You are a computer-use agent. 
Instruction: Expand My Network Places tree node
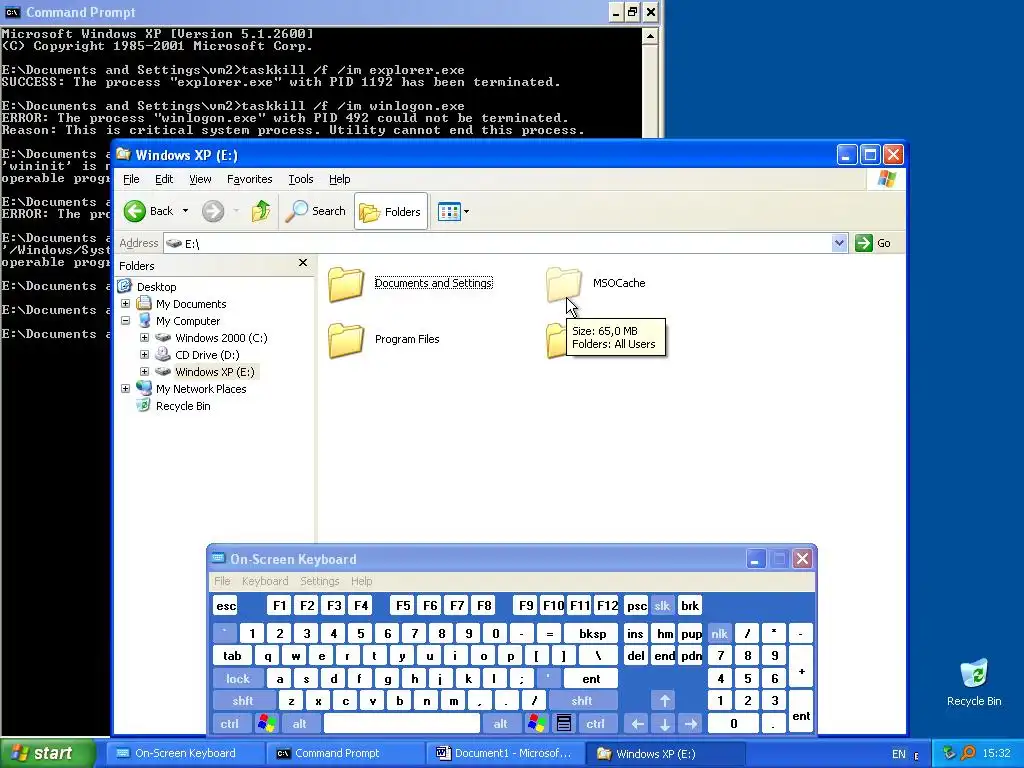pos(125,389)
